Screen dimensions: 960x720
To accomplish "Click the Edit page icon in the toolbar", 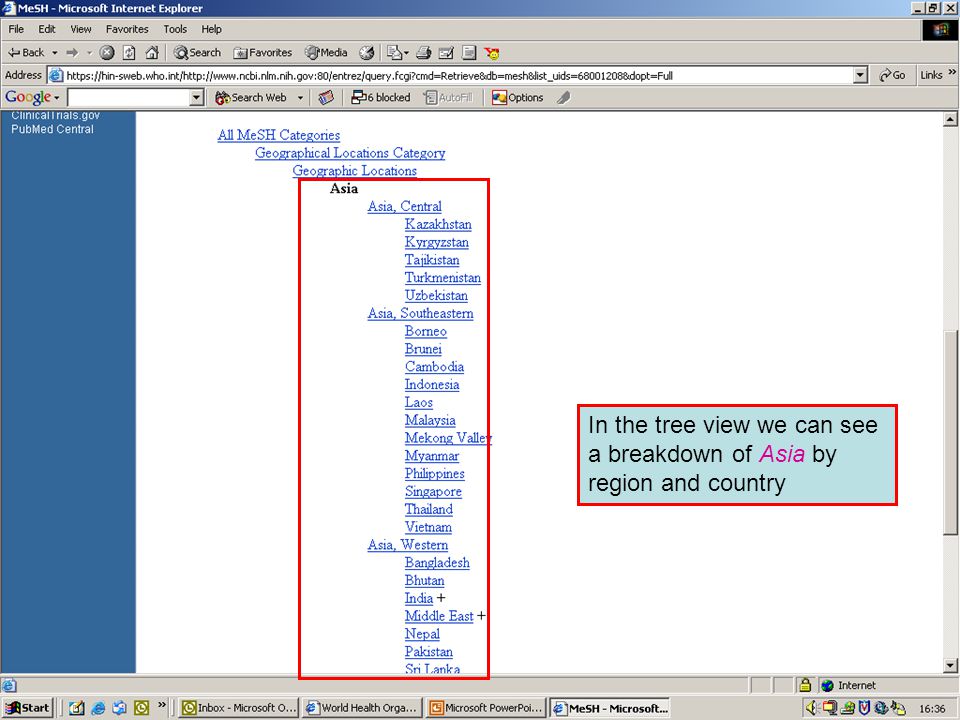I will 446,53.
